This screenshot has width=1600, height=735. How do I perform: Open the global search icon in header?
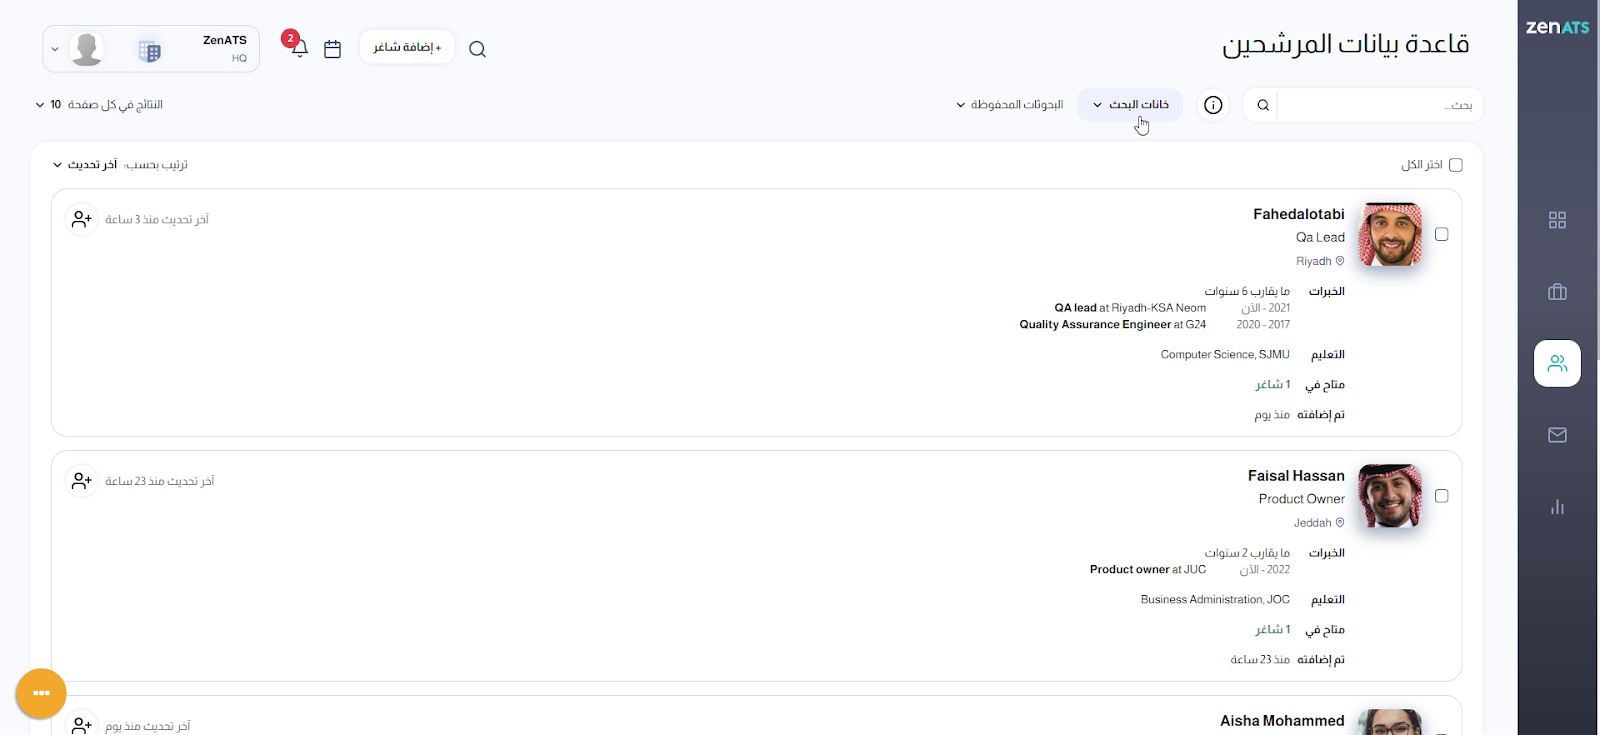(x=477, y=49)
